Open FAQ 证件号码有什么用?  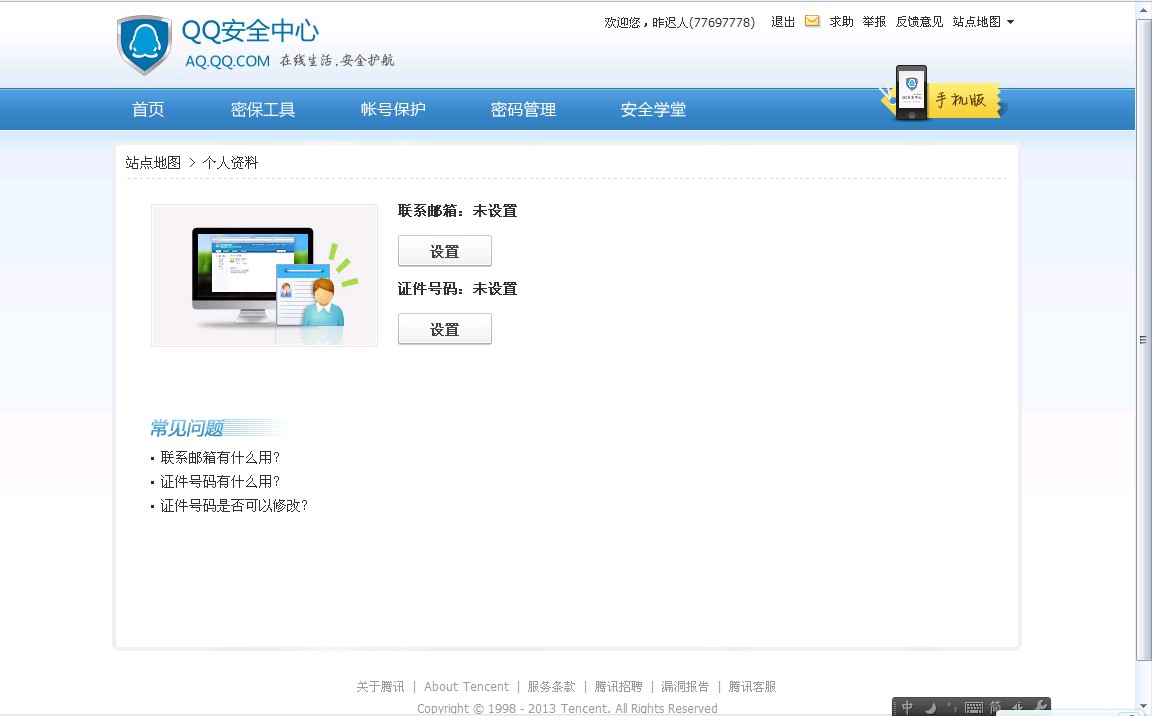click(x=220, y=482)
